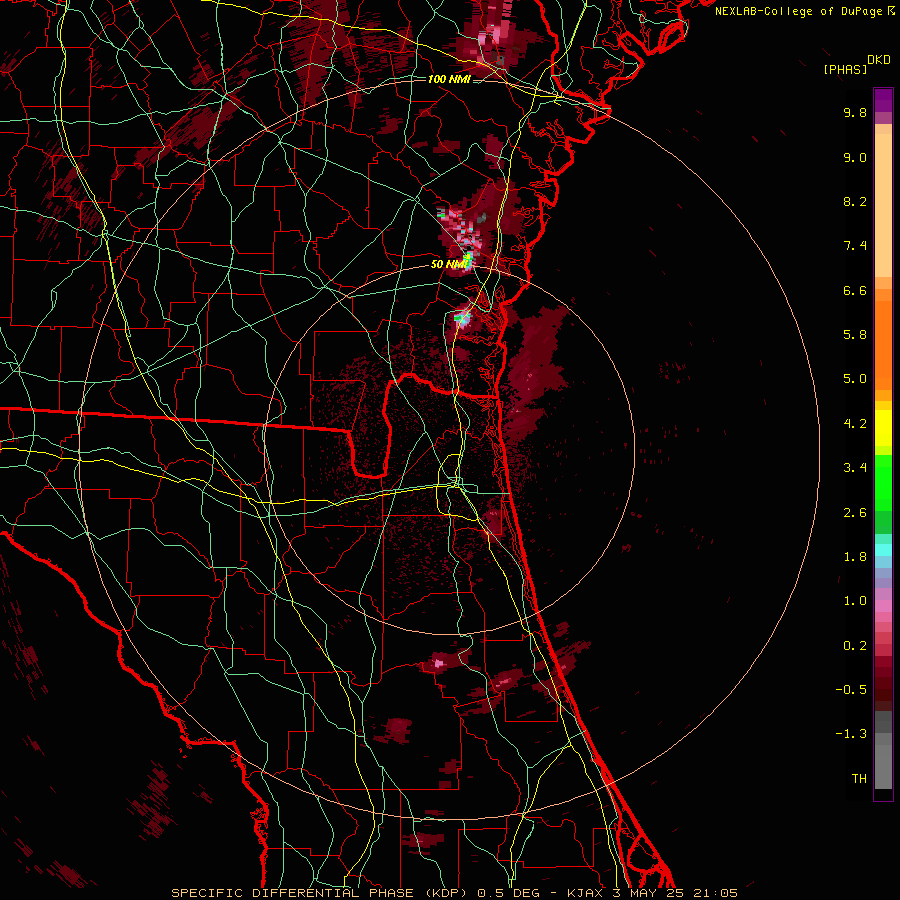Viewport: 900px width, 900px height.
Task: Select the 6.6 value on the color scale
Action: 855,290
